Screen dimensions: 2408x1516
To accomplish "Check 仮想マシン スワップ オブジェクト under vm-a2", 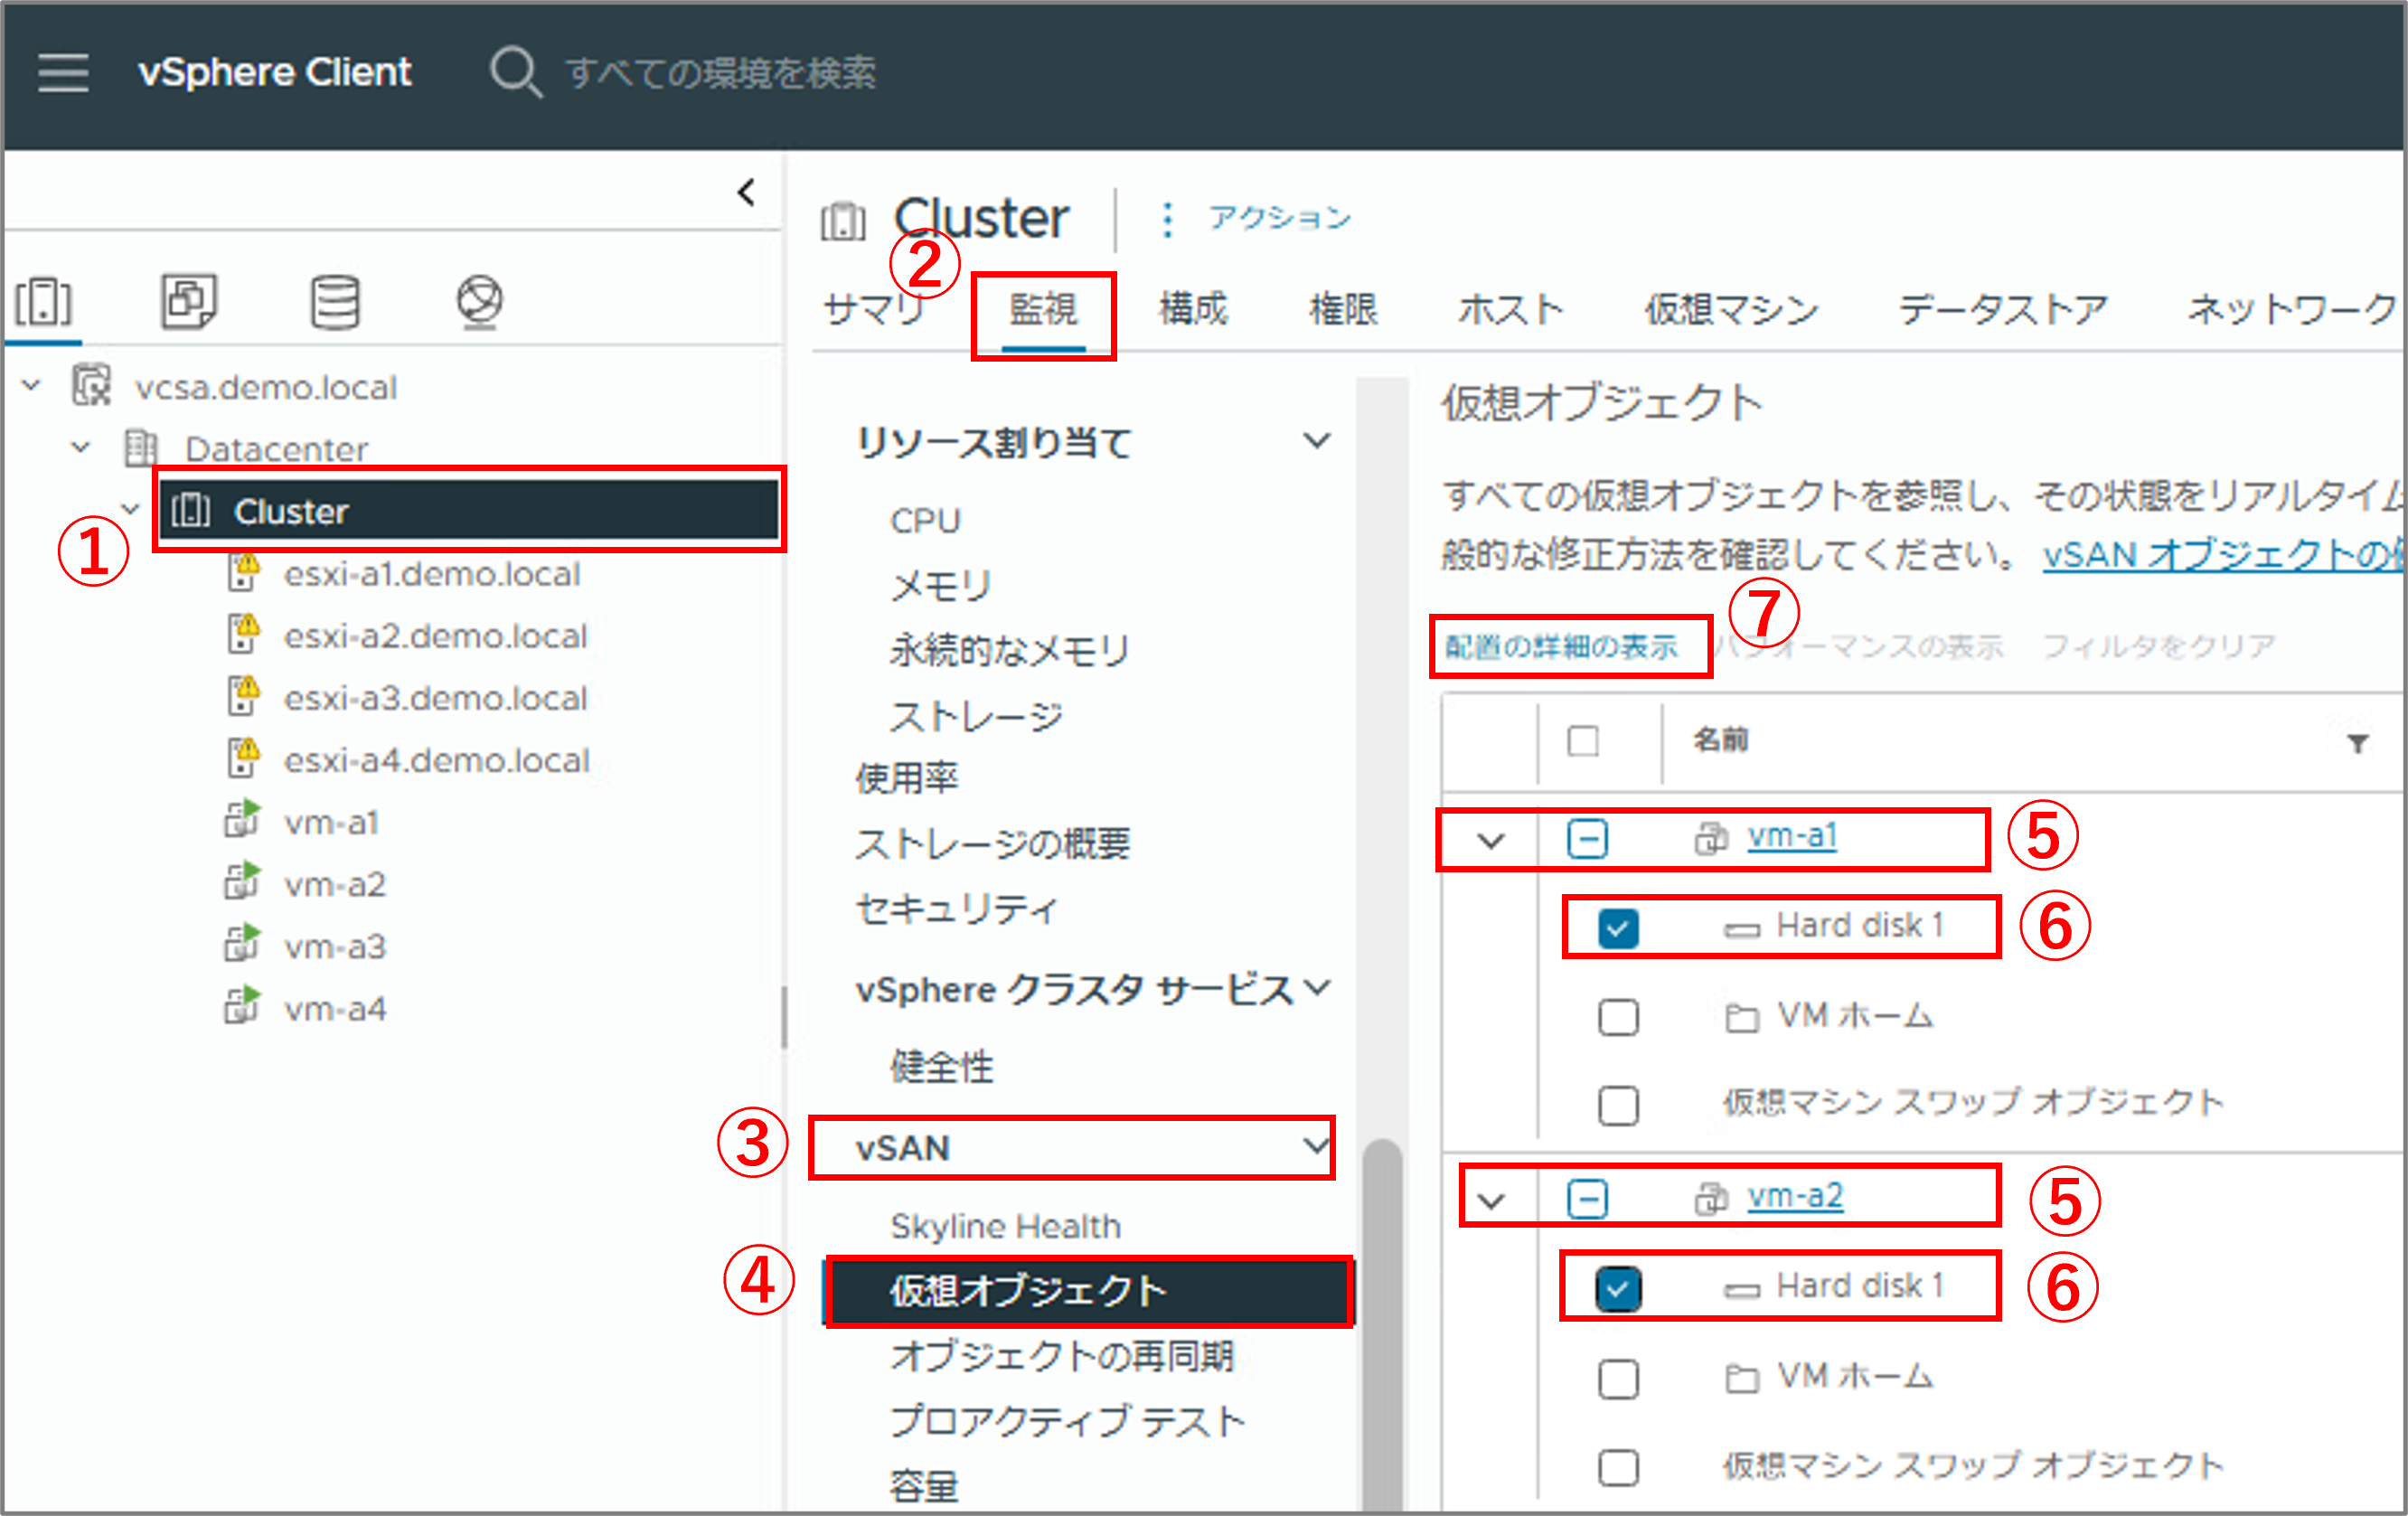I will tap(1618, 1467).
